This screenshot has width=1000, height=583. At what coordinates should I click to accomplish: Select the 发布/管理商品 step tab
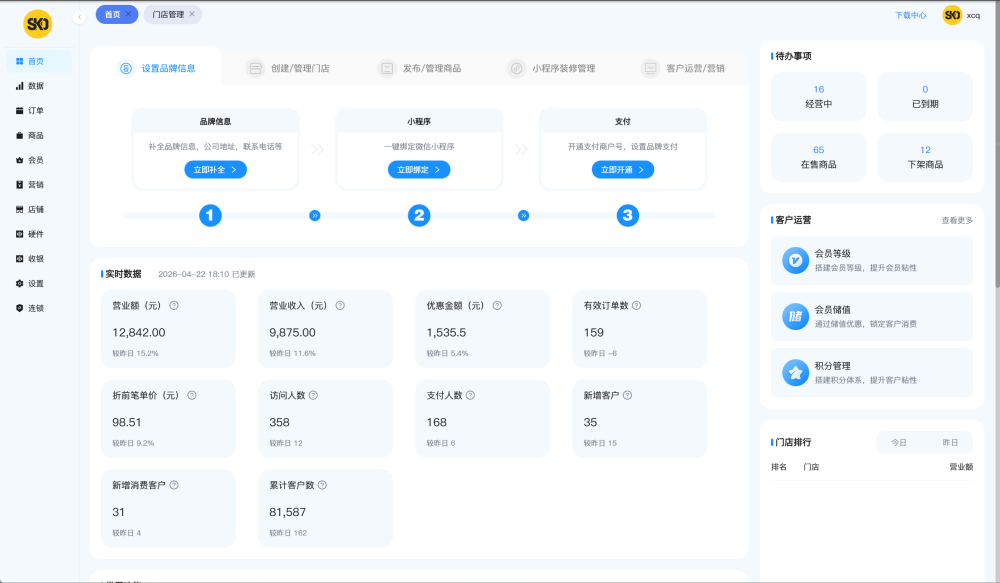coord(420,68)
